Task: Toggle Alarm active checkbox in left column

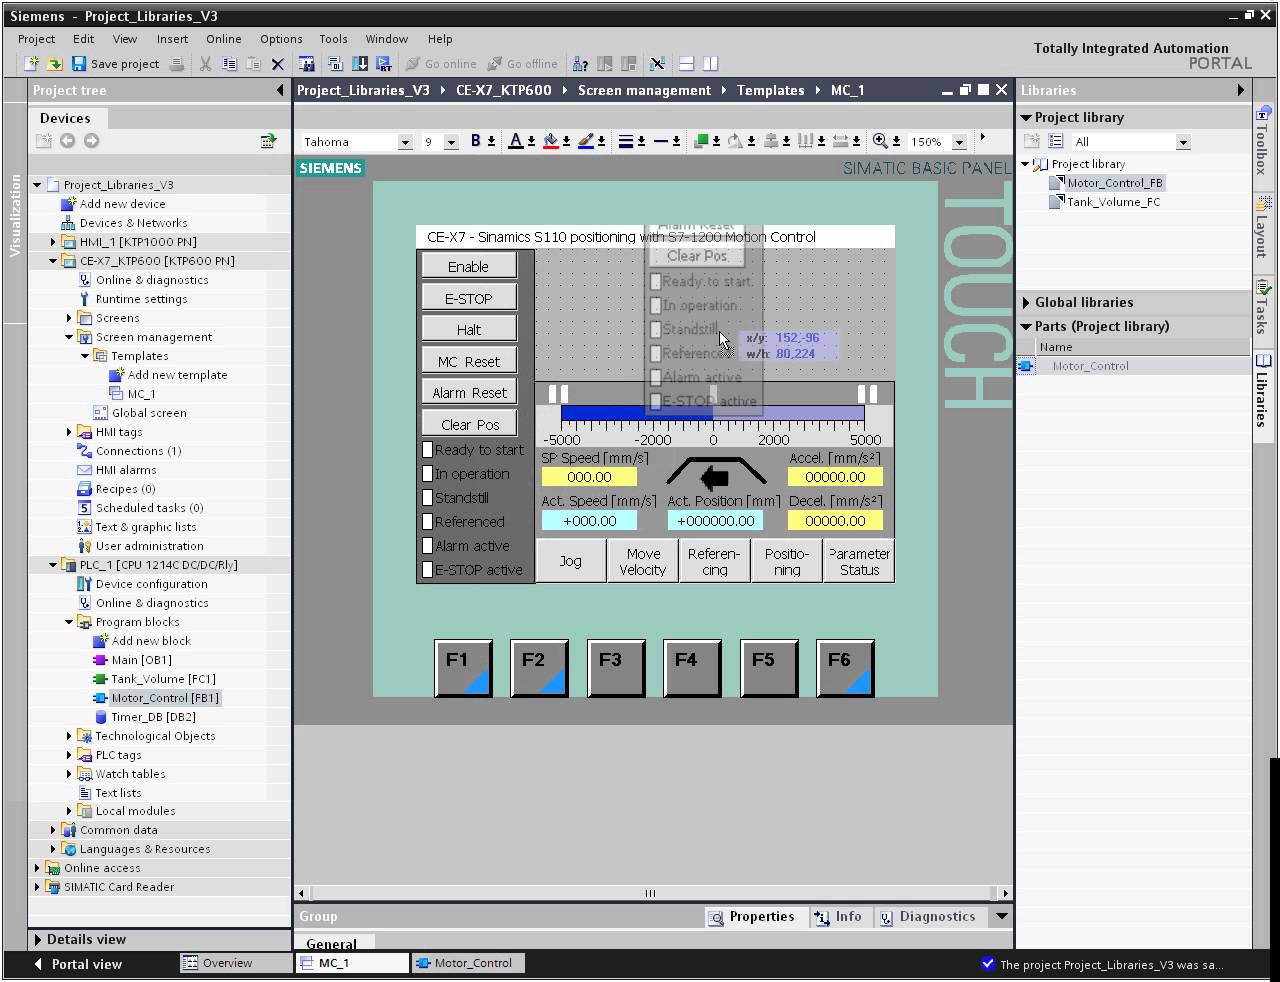Action: coord(428,546)
